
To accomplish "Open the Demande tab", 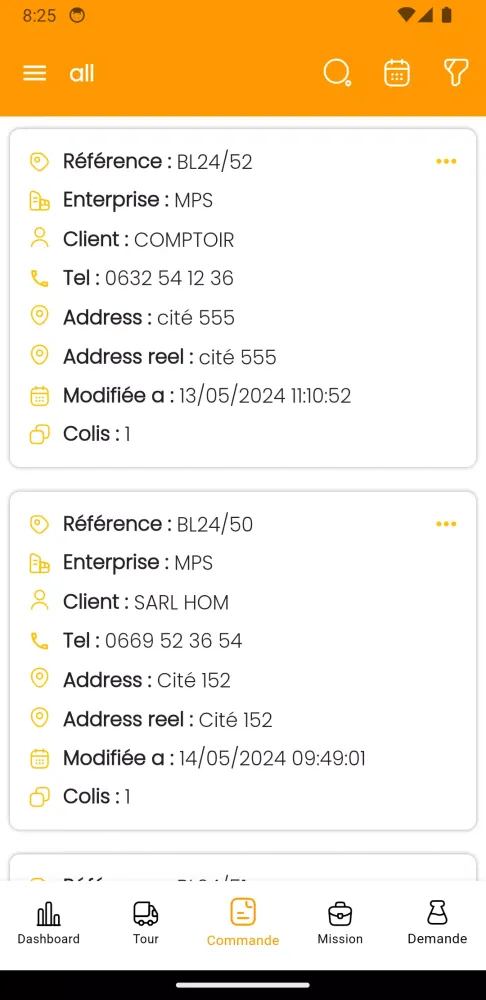I will coord(438,923).
